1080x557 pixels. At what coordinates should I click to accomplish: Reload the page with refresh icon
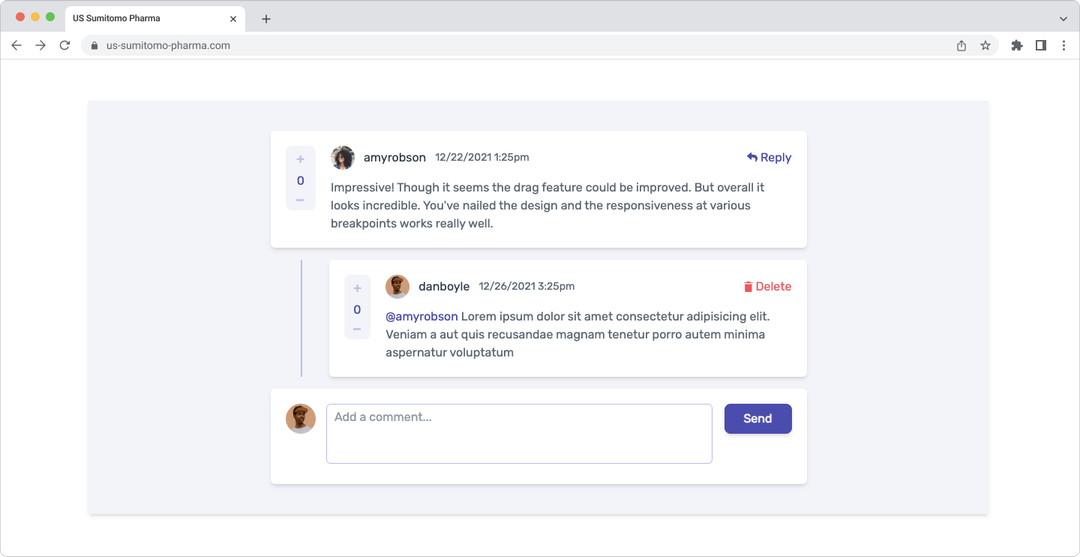coord(65,45)
